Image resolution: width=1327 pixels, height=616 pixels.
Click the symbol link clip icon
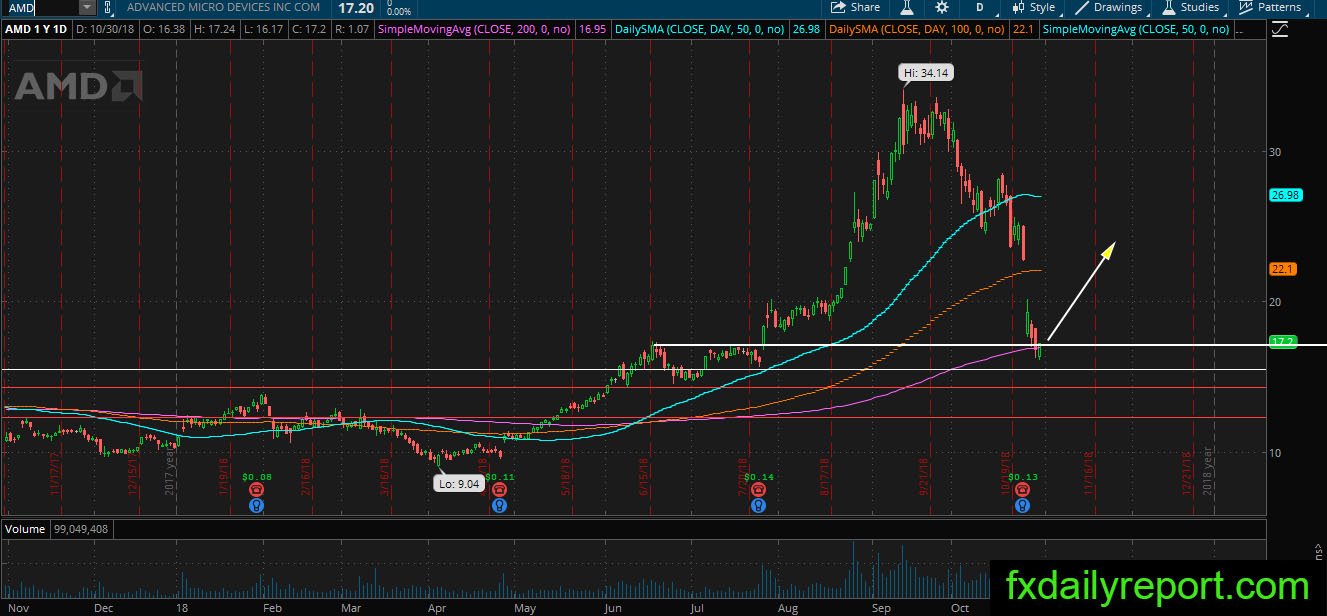108,7
